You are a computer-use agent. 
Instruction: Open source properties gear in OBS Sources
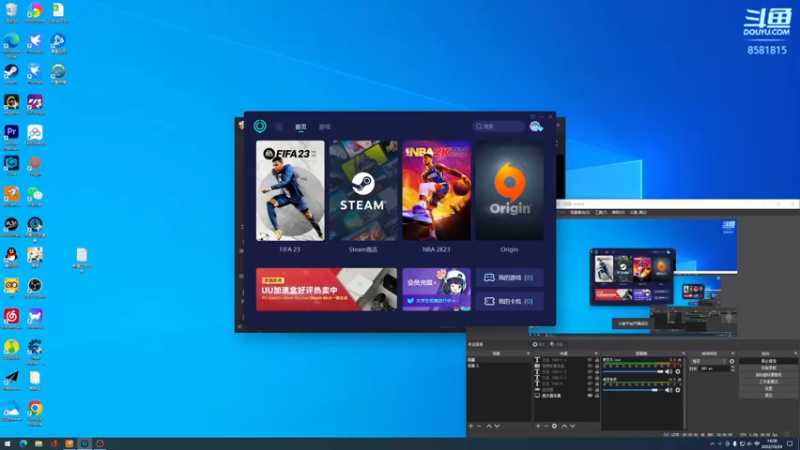coord(555,426)
